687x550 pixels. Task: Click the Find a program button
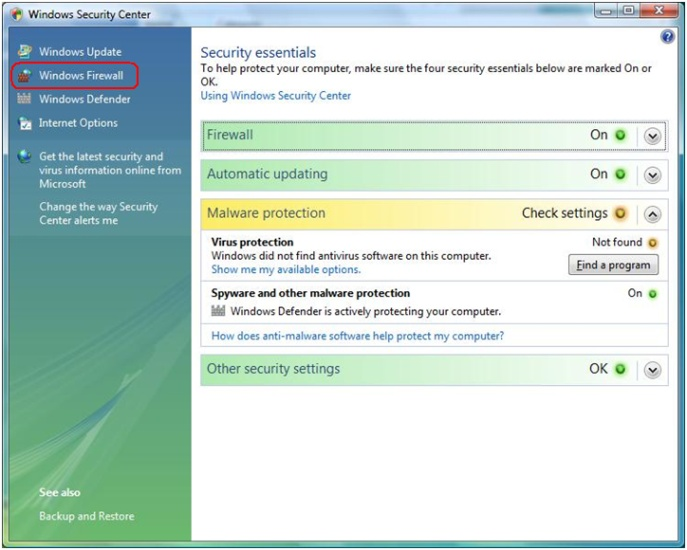click(613, 265)
